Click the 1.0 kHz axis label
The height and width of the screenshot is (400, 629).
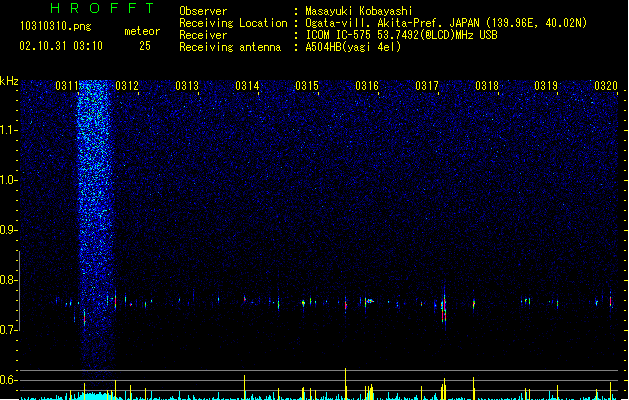point(9,180)
